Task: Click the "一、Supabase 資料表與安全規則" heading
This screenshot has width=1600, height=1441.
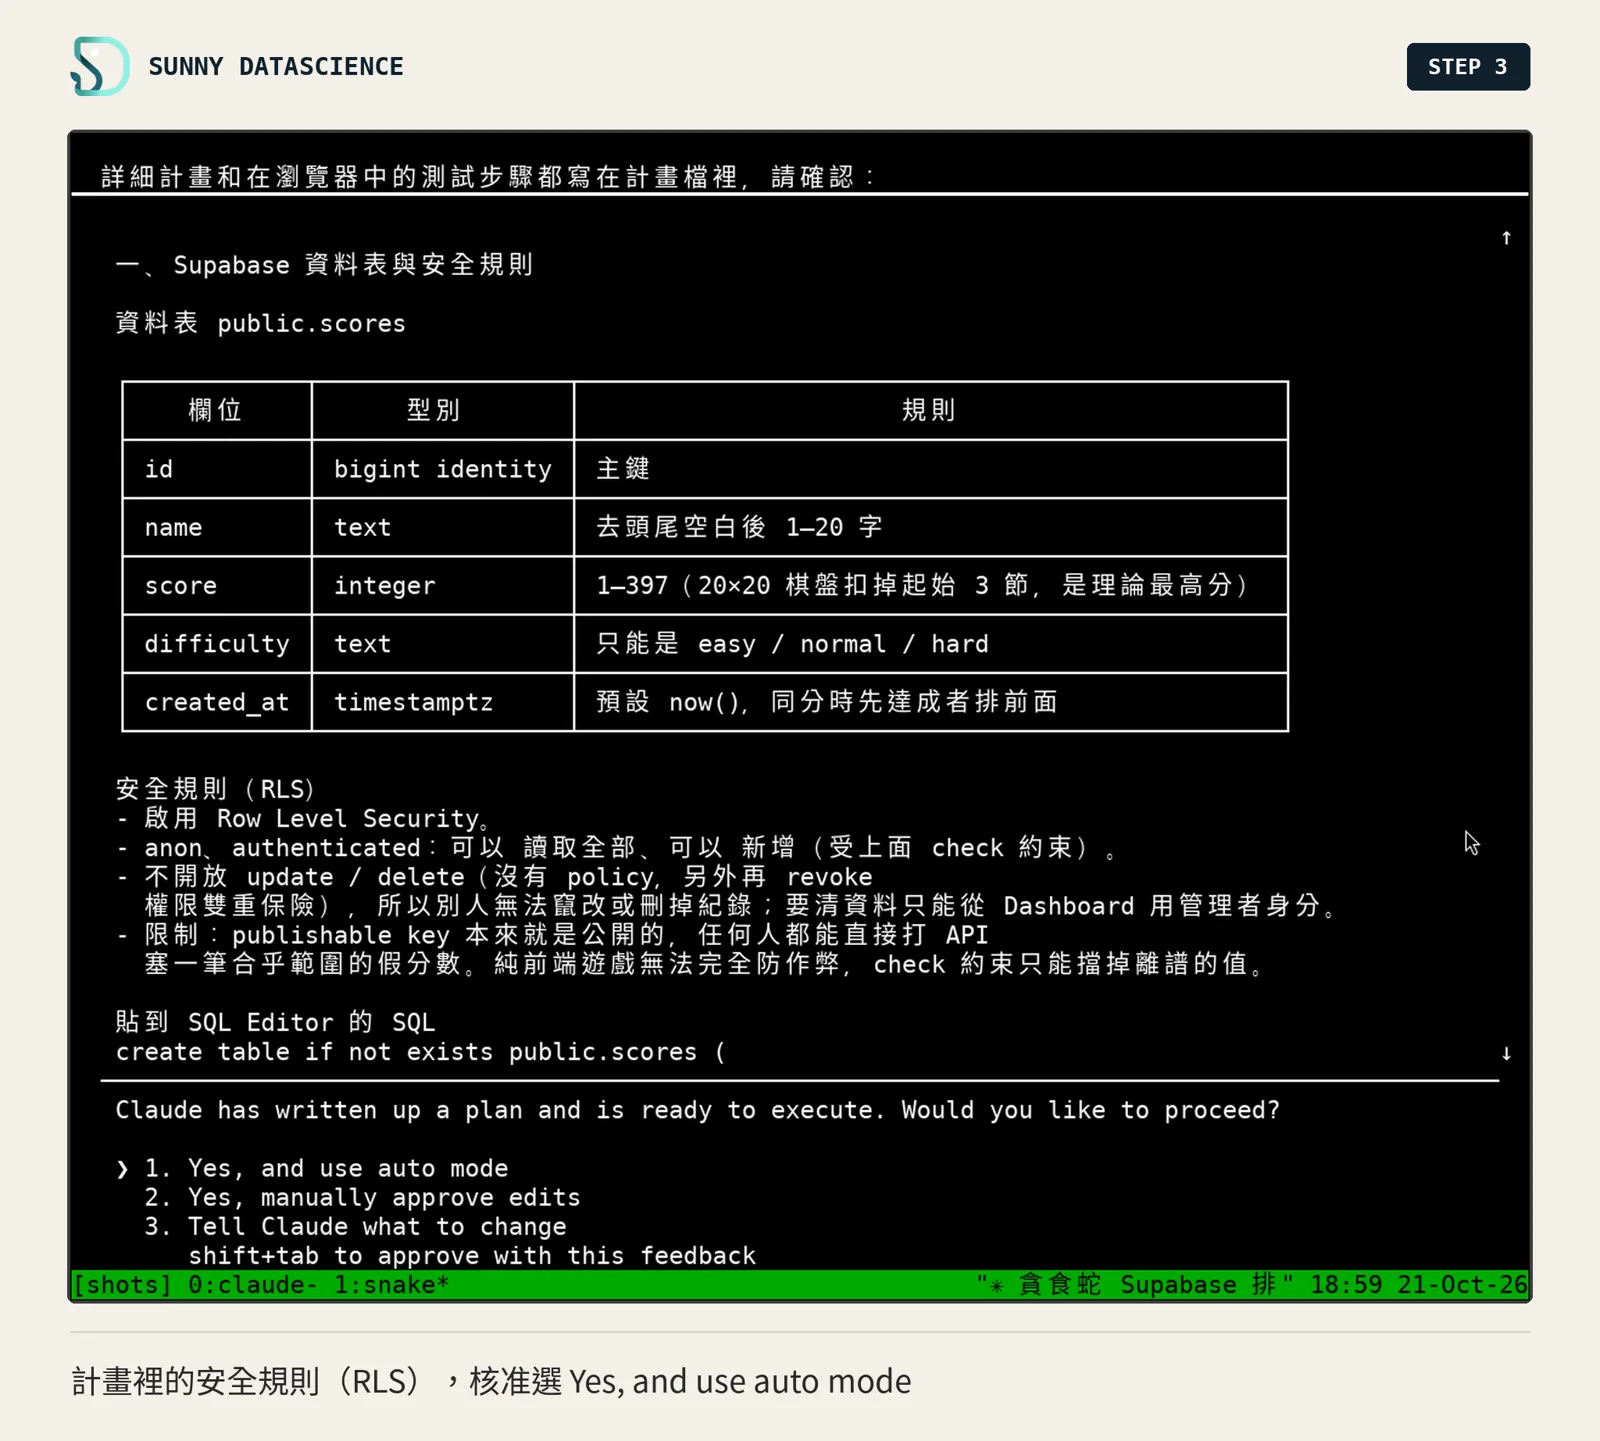Action: pyautogui.click(x=325, y=265)
